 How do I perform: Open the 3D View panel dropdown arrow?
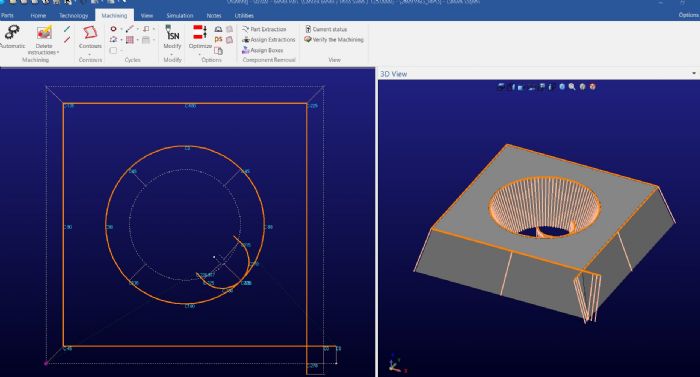tap(694, 73)
